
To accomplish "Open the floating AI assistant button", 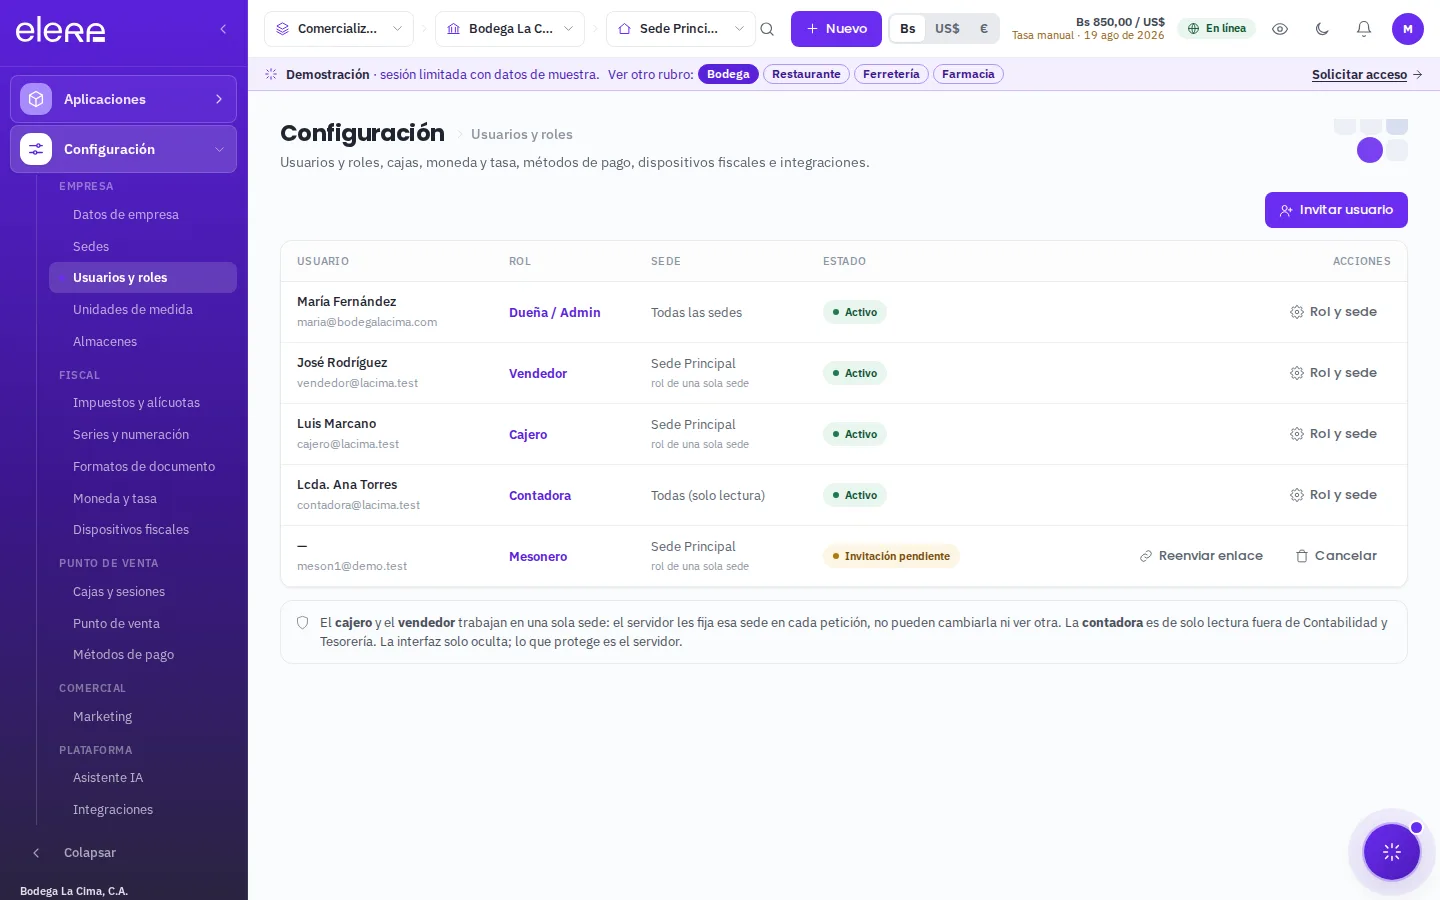I will coord(1392,852).
